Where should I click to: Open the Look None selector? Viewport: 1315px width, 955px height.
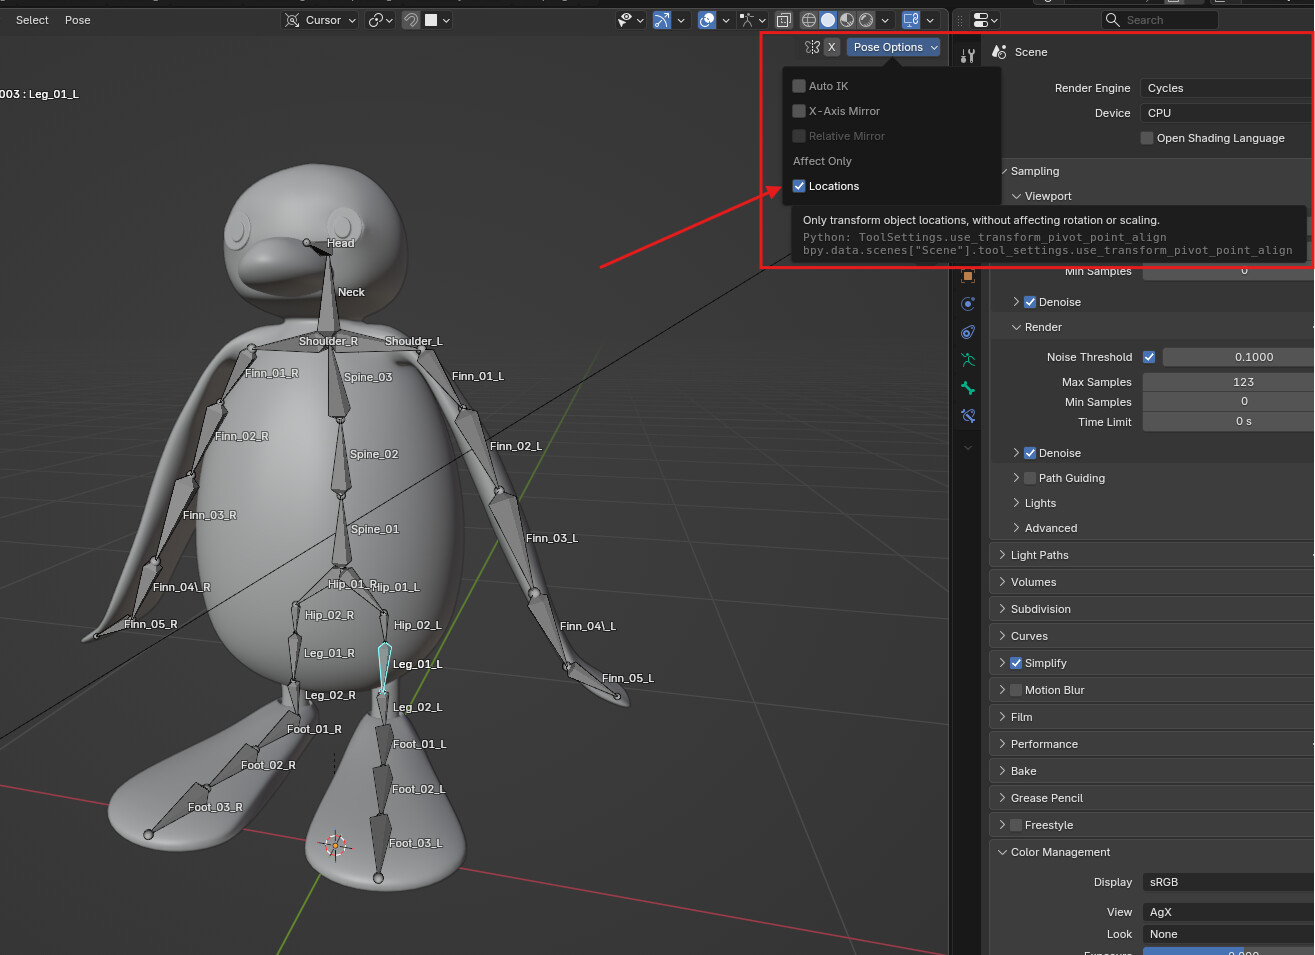pos(1229,934)
